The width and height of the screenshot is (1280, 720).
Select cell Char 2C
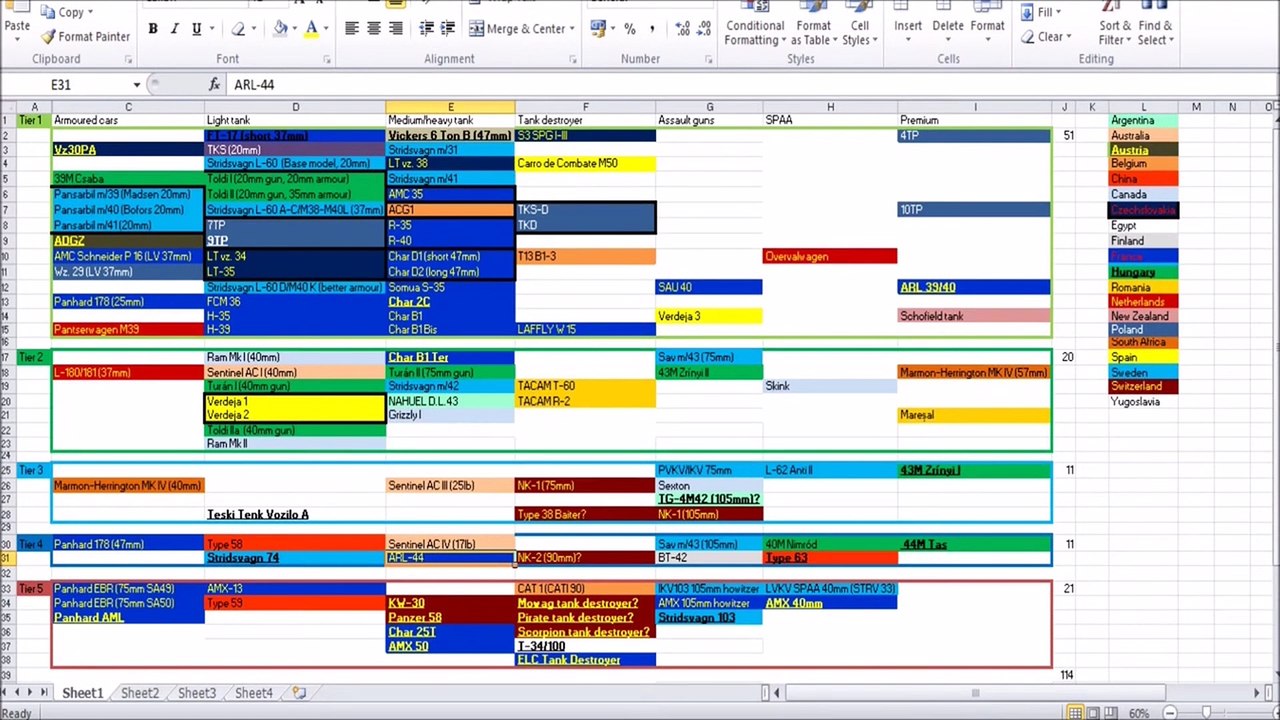coord(450,302)
